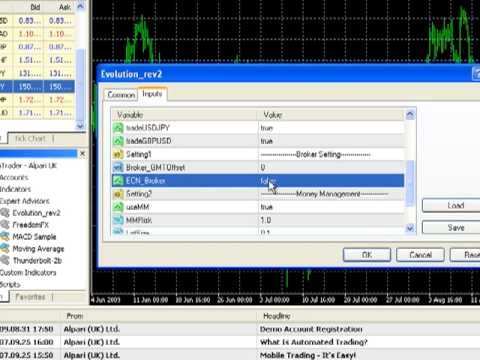Click the MACD Sample expert advisor icon
Screen dimensions: 480x360
point(5,237)
